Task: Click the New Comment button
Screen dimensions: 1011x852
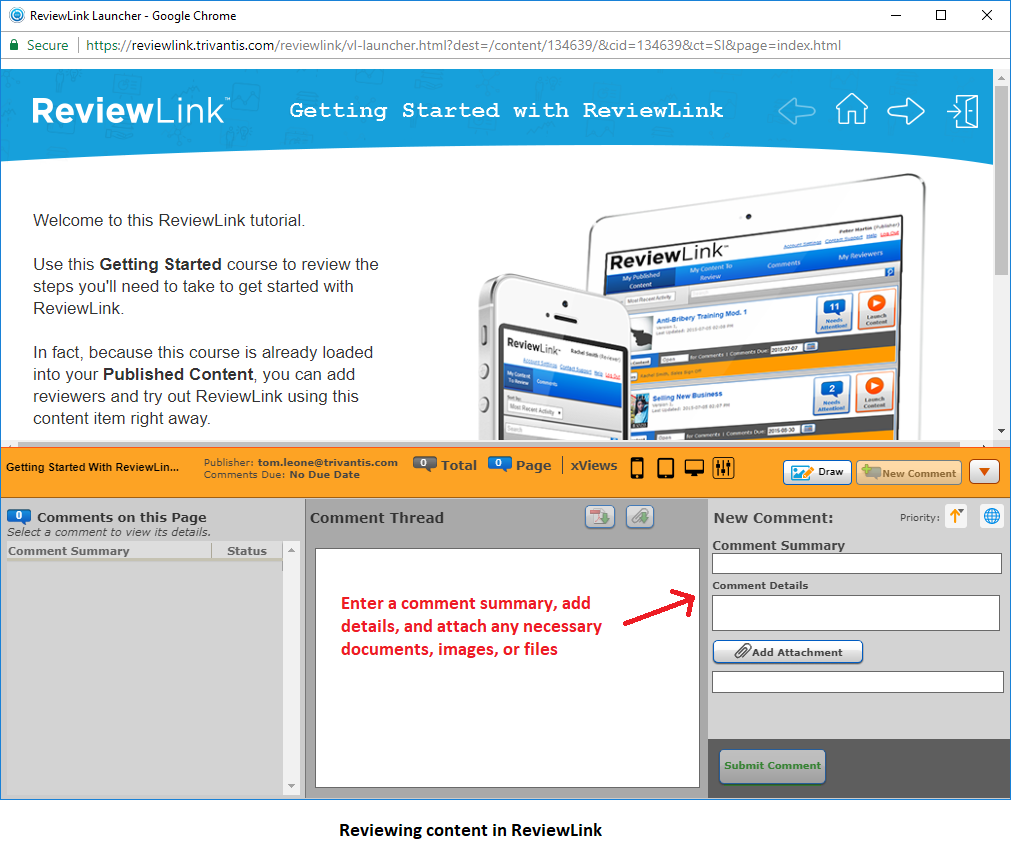Action: (908, 472)
